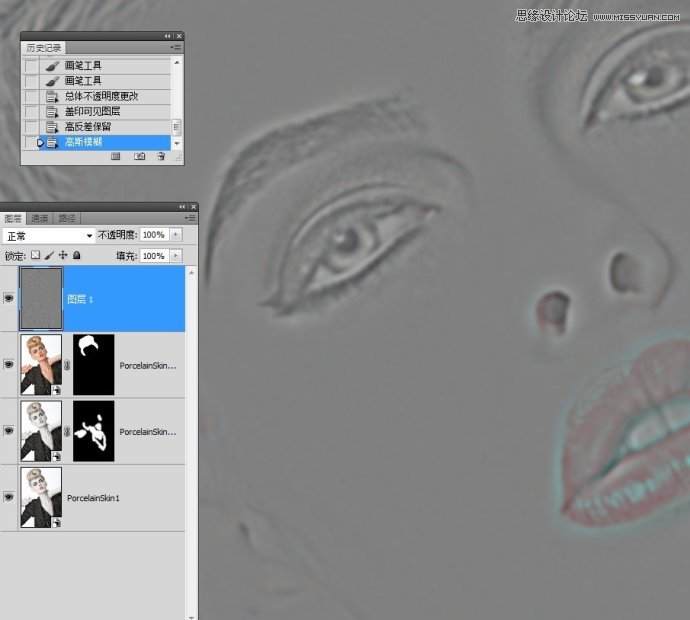The height and width of the screenshot is (620, 690).
Task: Create new snapshot using the camera icon
Action: [138, 157]
